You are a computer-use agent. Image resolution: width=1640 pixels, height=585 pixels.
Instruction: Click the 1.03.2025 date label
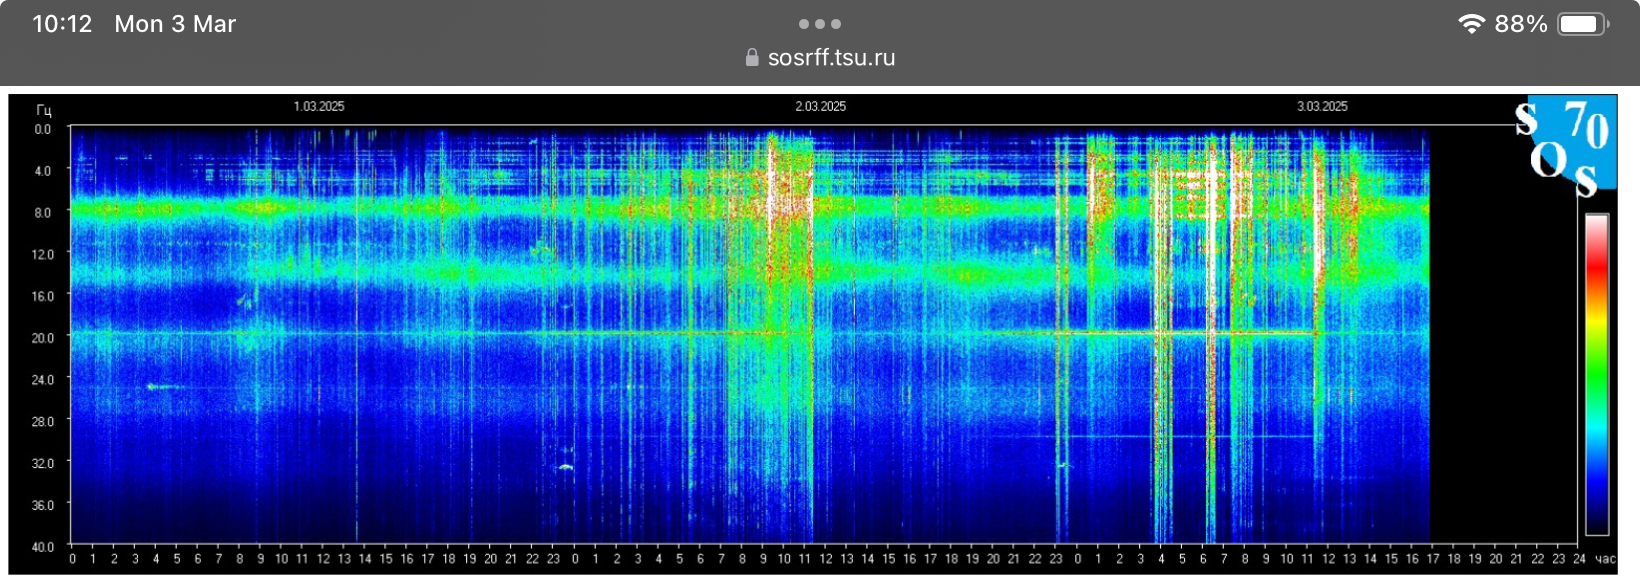(x=319, y=106)
